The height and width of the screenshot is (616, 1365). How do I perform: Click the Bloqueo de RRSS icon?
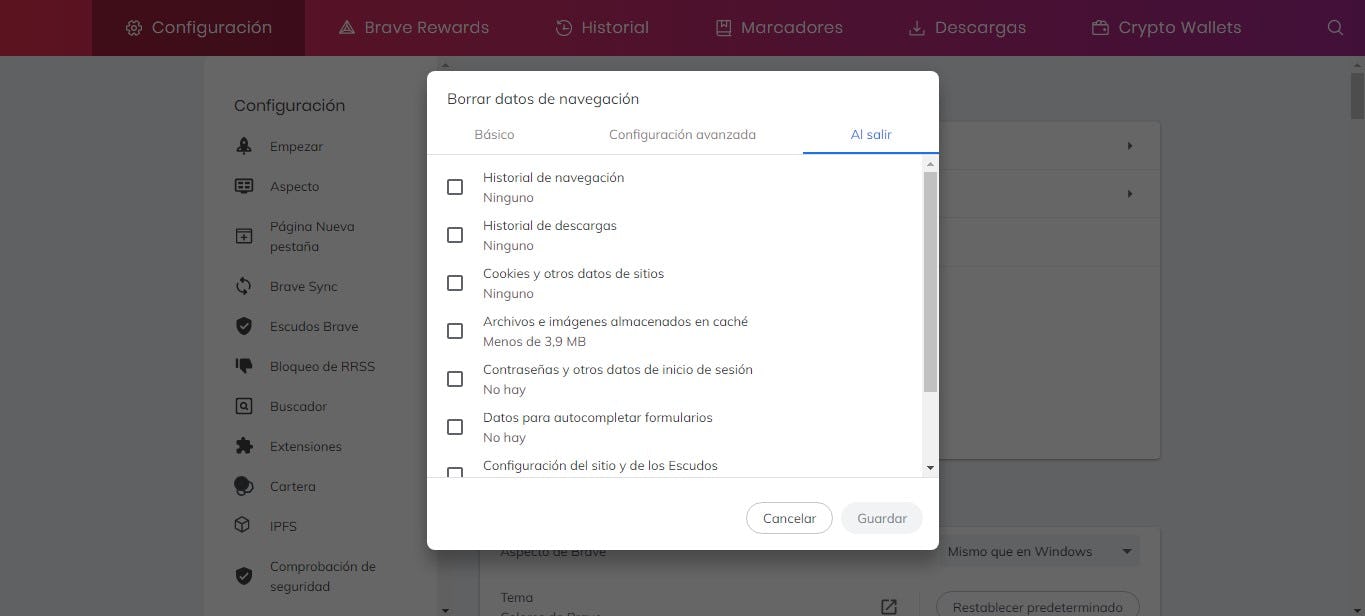tap(243, 366)
